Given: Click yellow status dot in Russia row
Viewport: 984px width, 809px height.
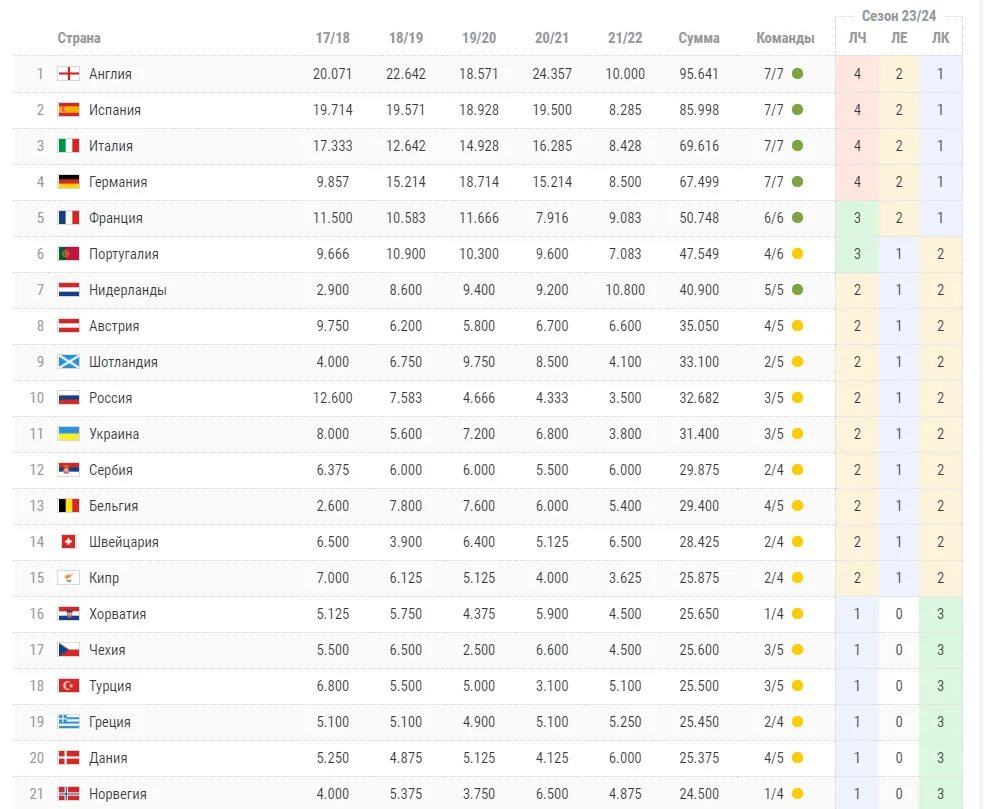Looking at the screenshot, I should click(x=797, y=398).
